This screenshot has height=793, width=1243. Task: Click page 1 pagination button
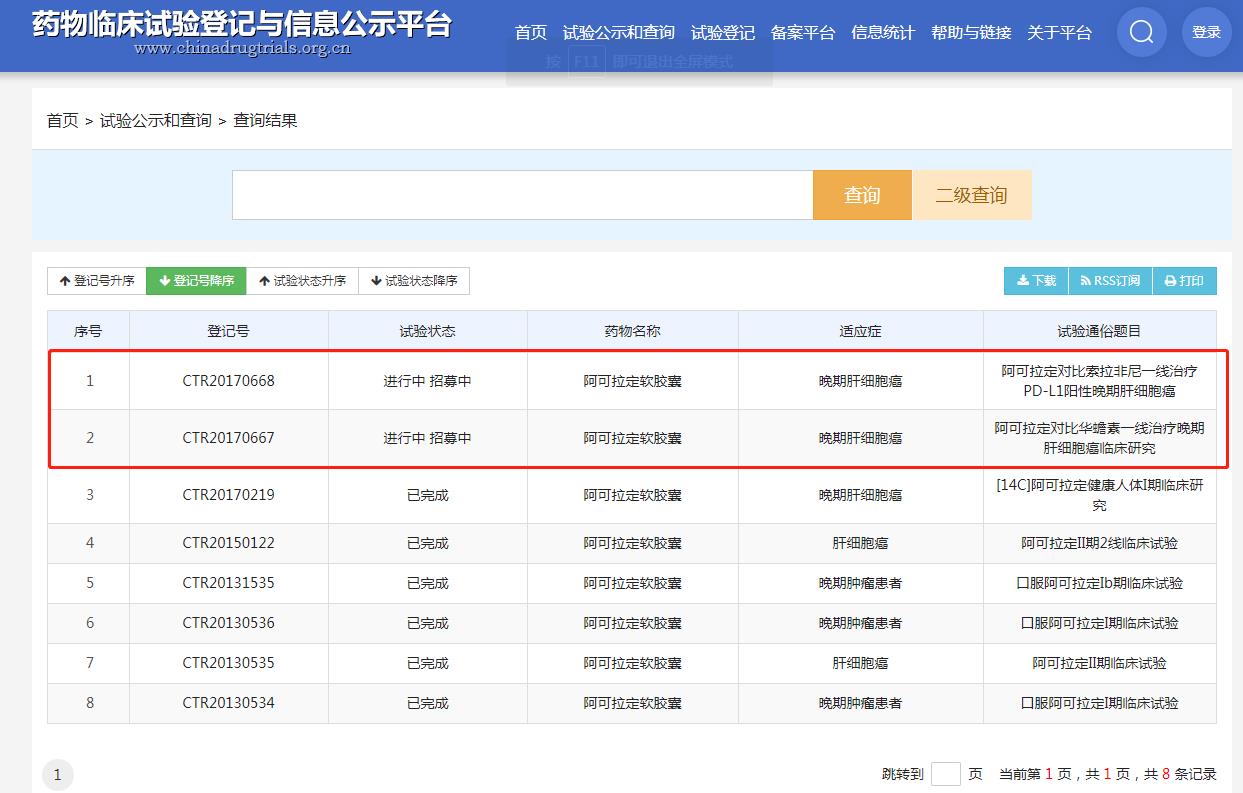tap(58, 775)
